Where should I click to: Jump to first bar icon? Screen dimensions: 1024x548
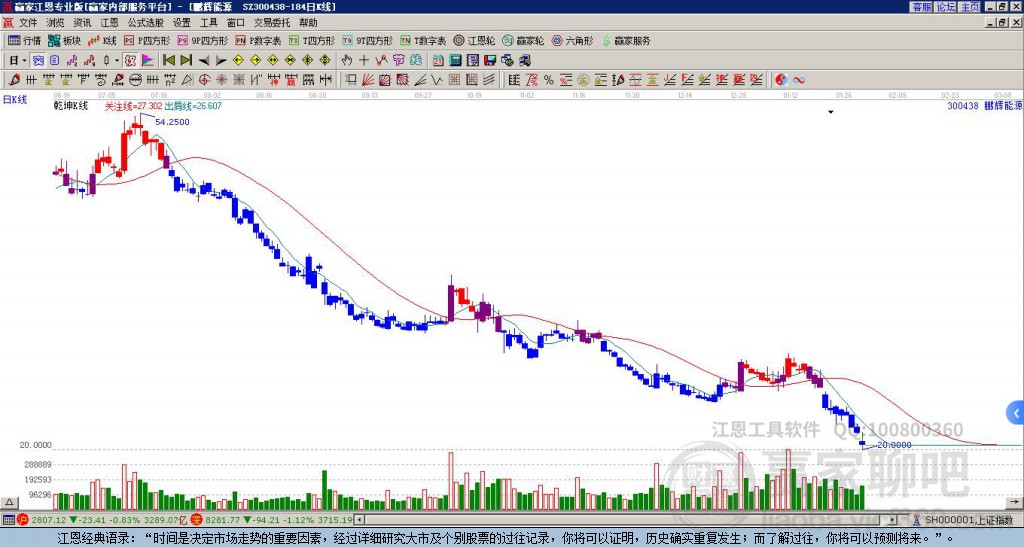click(x=169, y=61)
